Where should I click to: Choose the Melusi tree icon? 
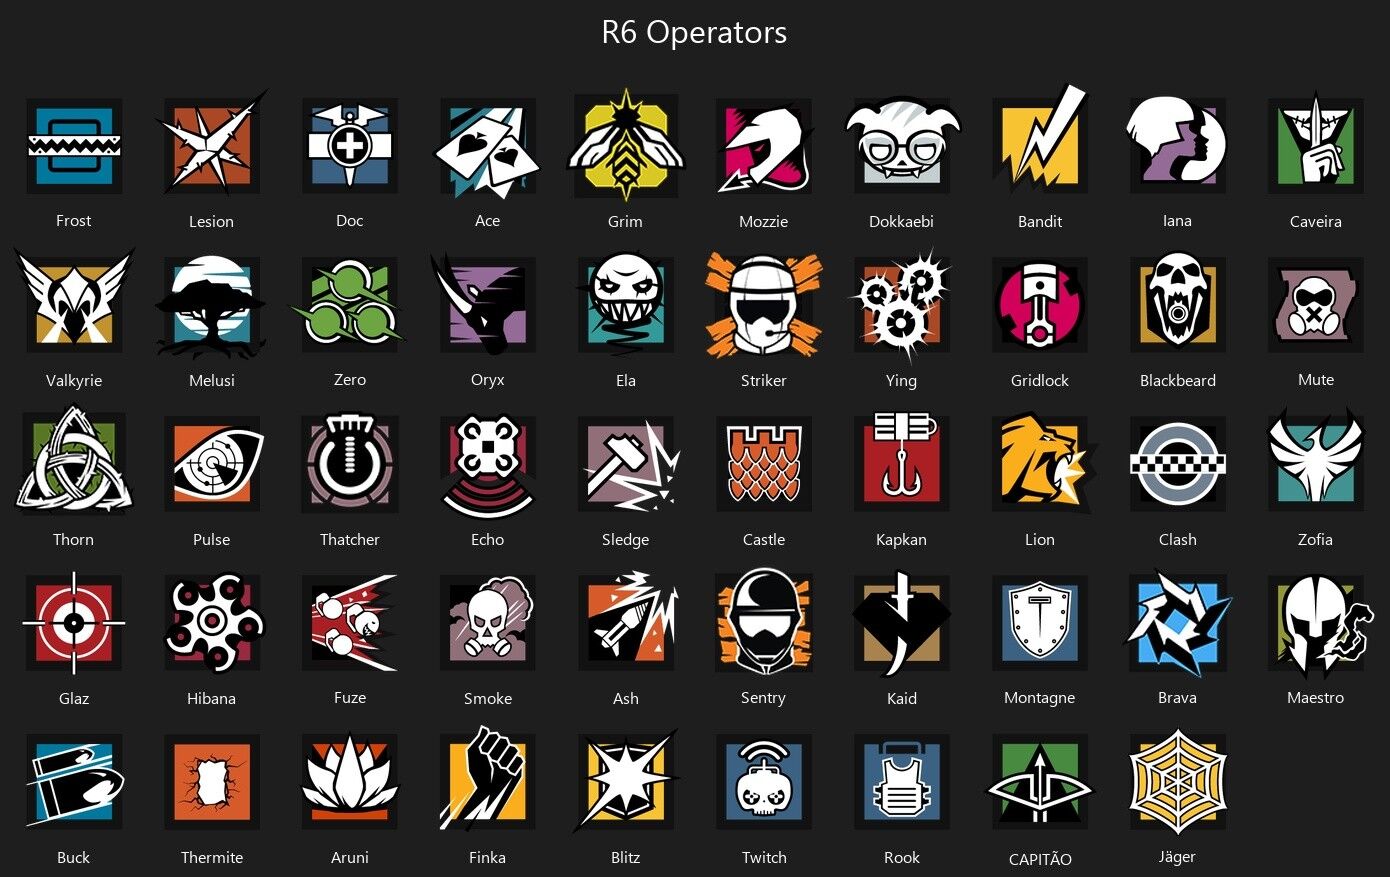pos(211,305)
